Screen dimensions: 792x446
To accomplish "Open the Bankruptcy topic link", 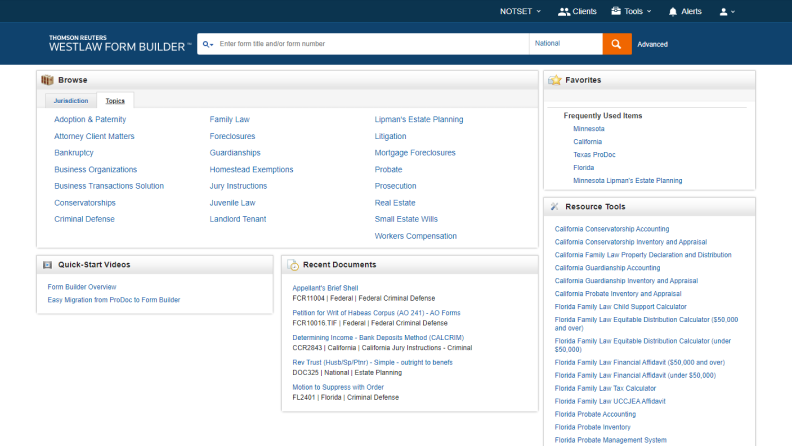I will [x=75, y=153].
